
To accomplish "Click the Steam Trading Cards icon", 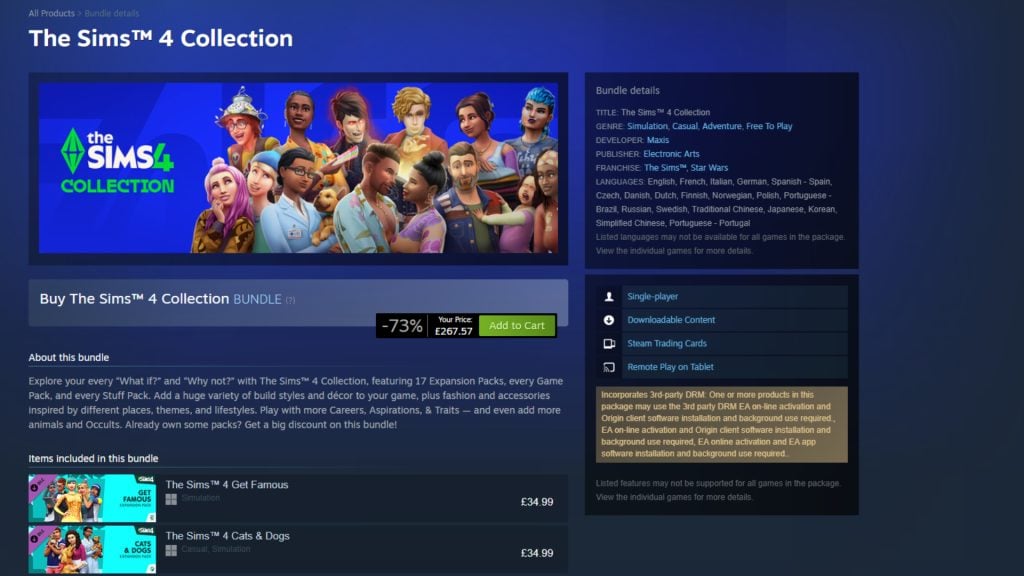I will 609,344.
